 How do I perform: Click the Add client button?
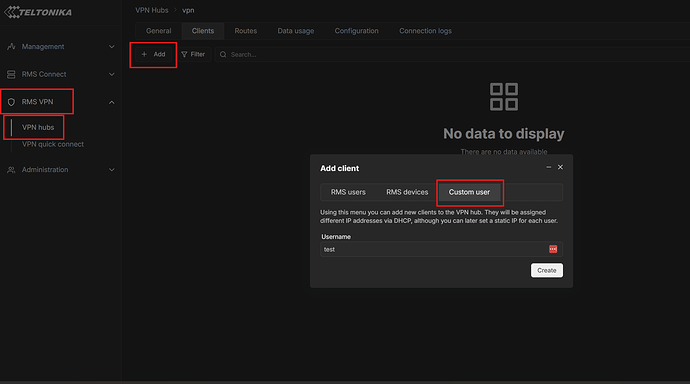click(x=153, y=55)
